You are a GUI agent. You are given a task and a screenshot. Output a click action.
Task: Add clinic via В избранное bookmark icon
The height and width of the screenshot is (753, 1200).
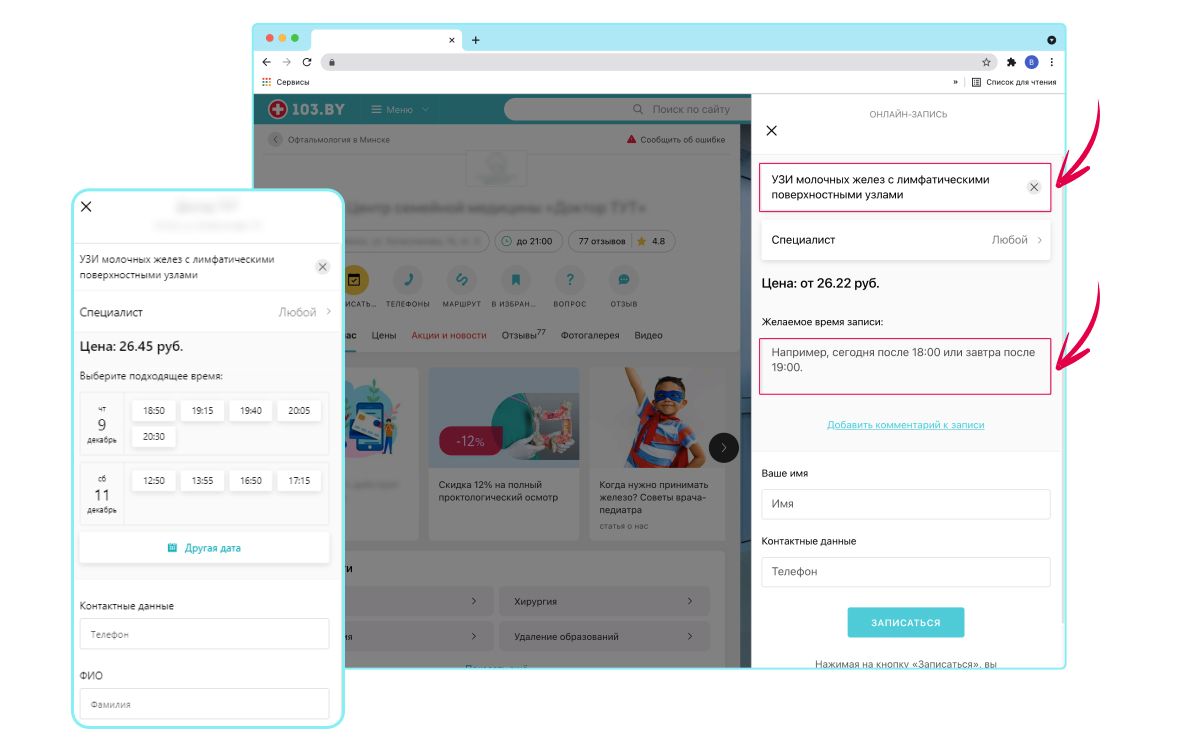(x=516, y=280)
